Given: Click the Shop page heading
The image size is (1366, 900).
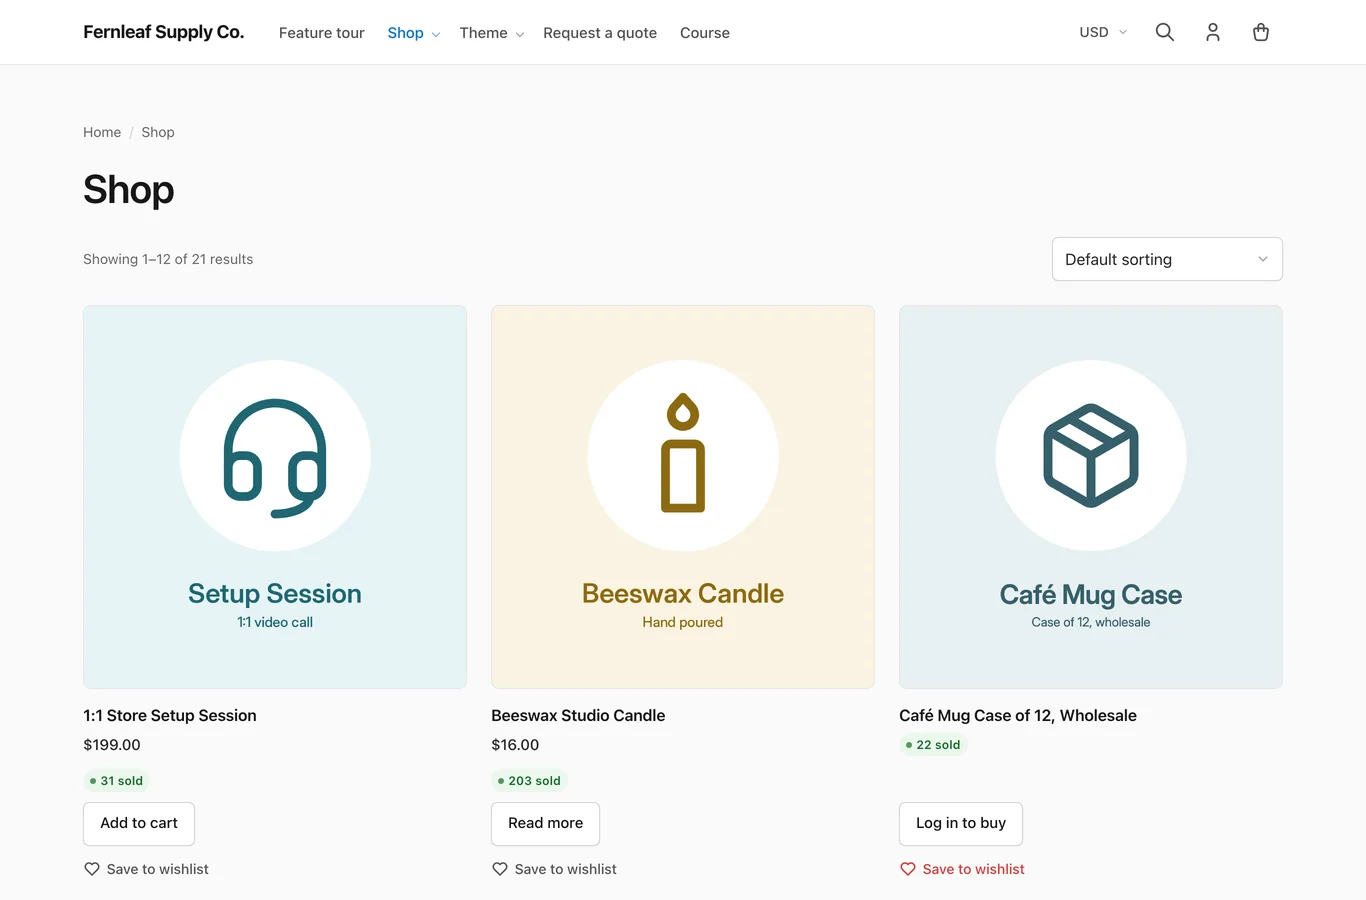Looking at the screenshot, I should pos(129,190).
